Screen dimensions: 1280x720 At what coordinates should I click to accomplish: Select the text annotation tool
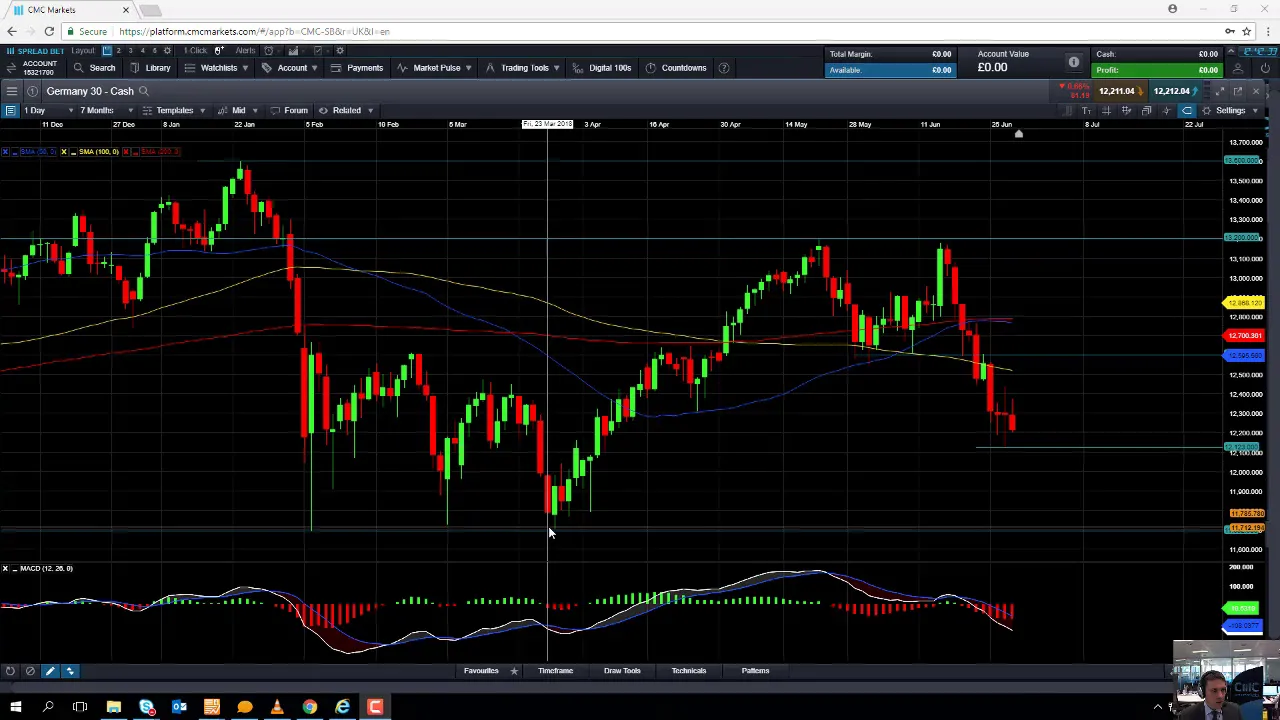click(1086, 110)
